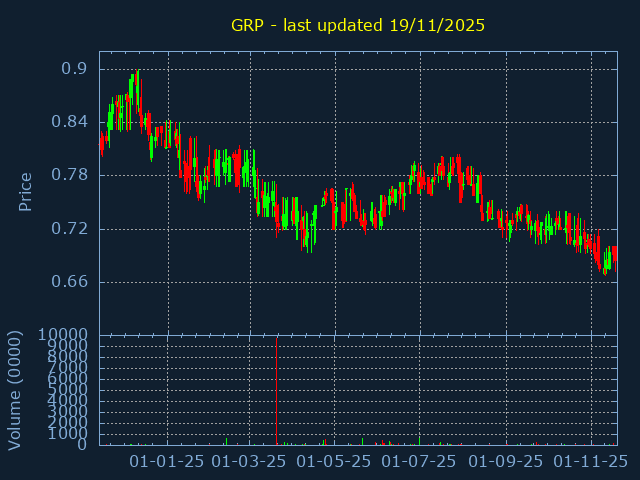
Task: Click the first candlestick at chart's left edge
Action: 101,143
